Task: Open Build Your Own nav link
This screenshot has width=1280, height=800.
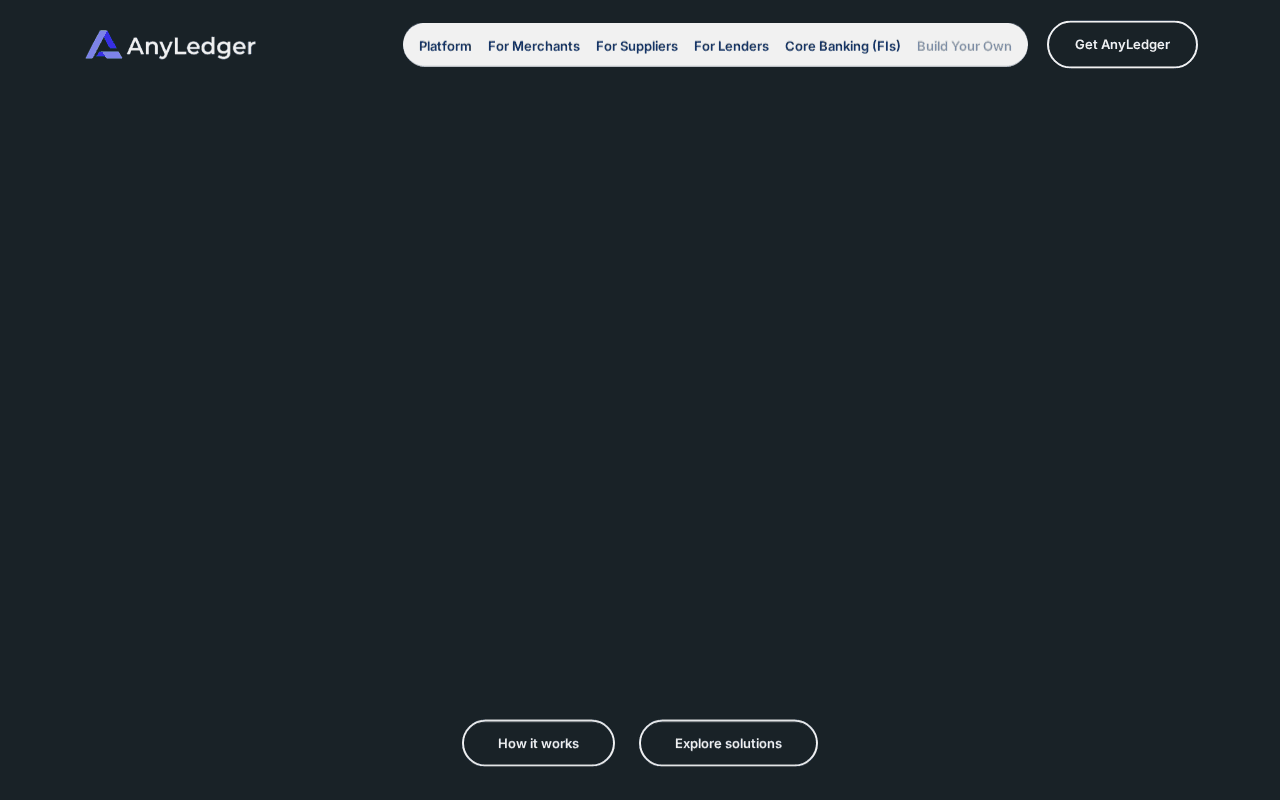Action: point(964,46)
